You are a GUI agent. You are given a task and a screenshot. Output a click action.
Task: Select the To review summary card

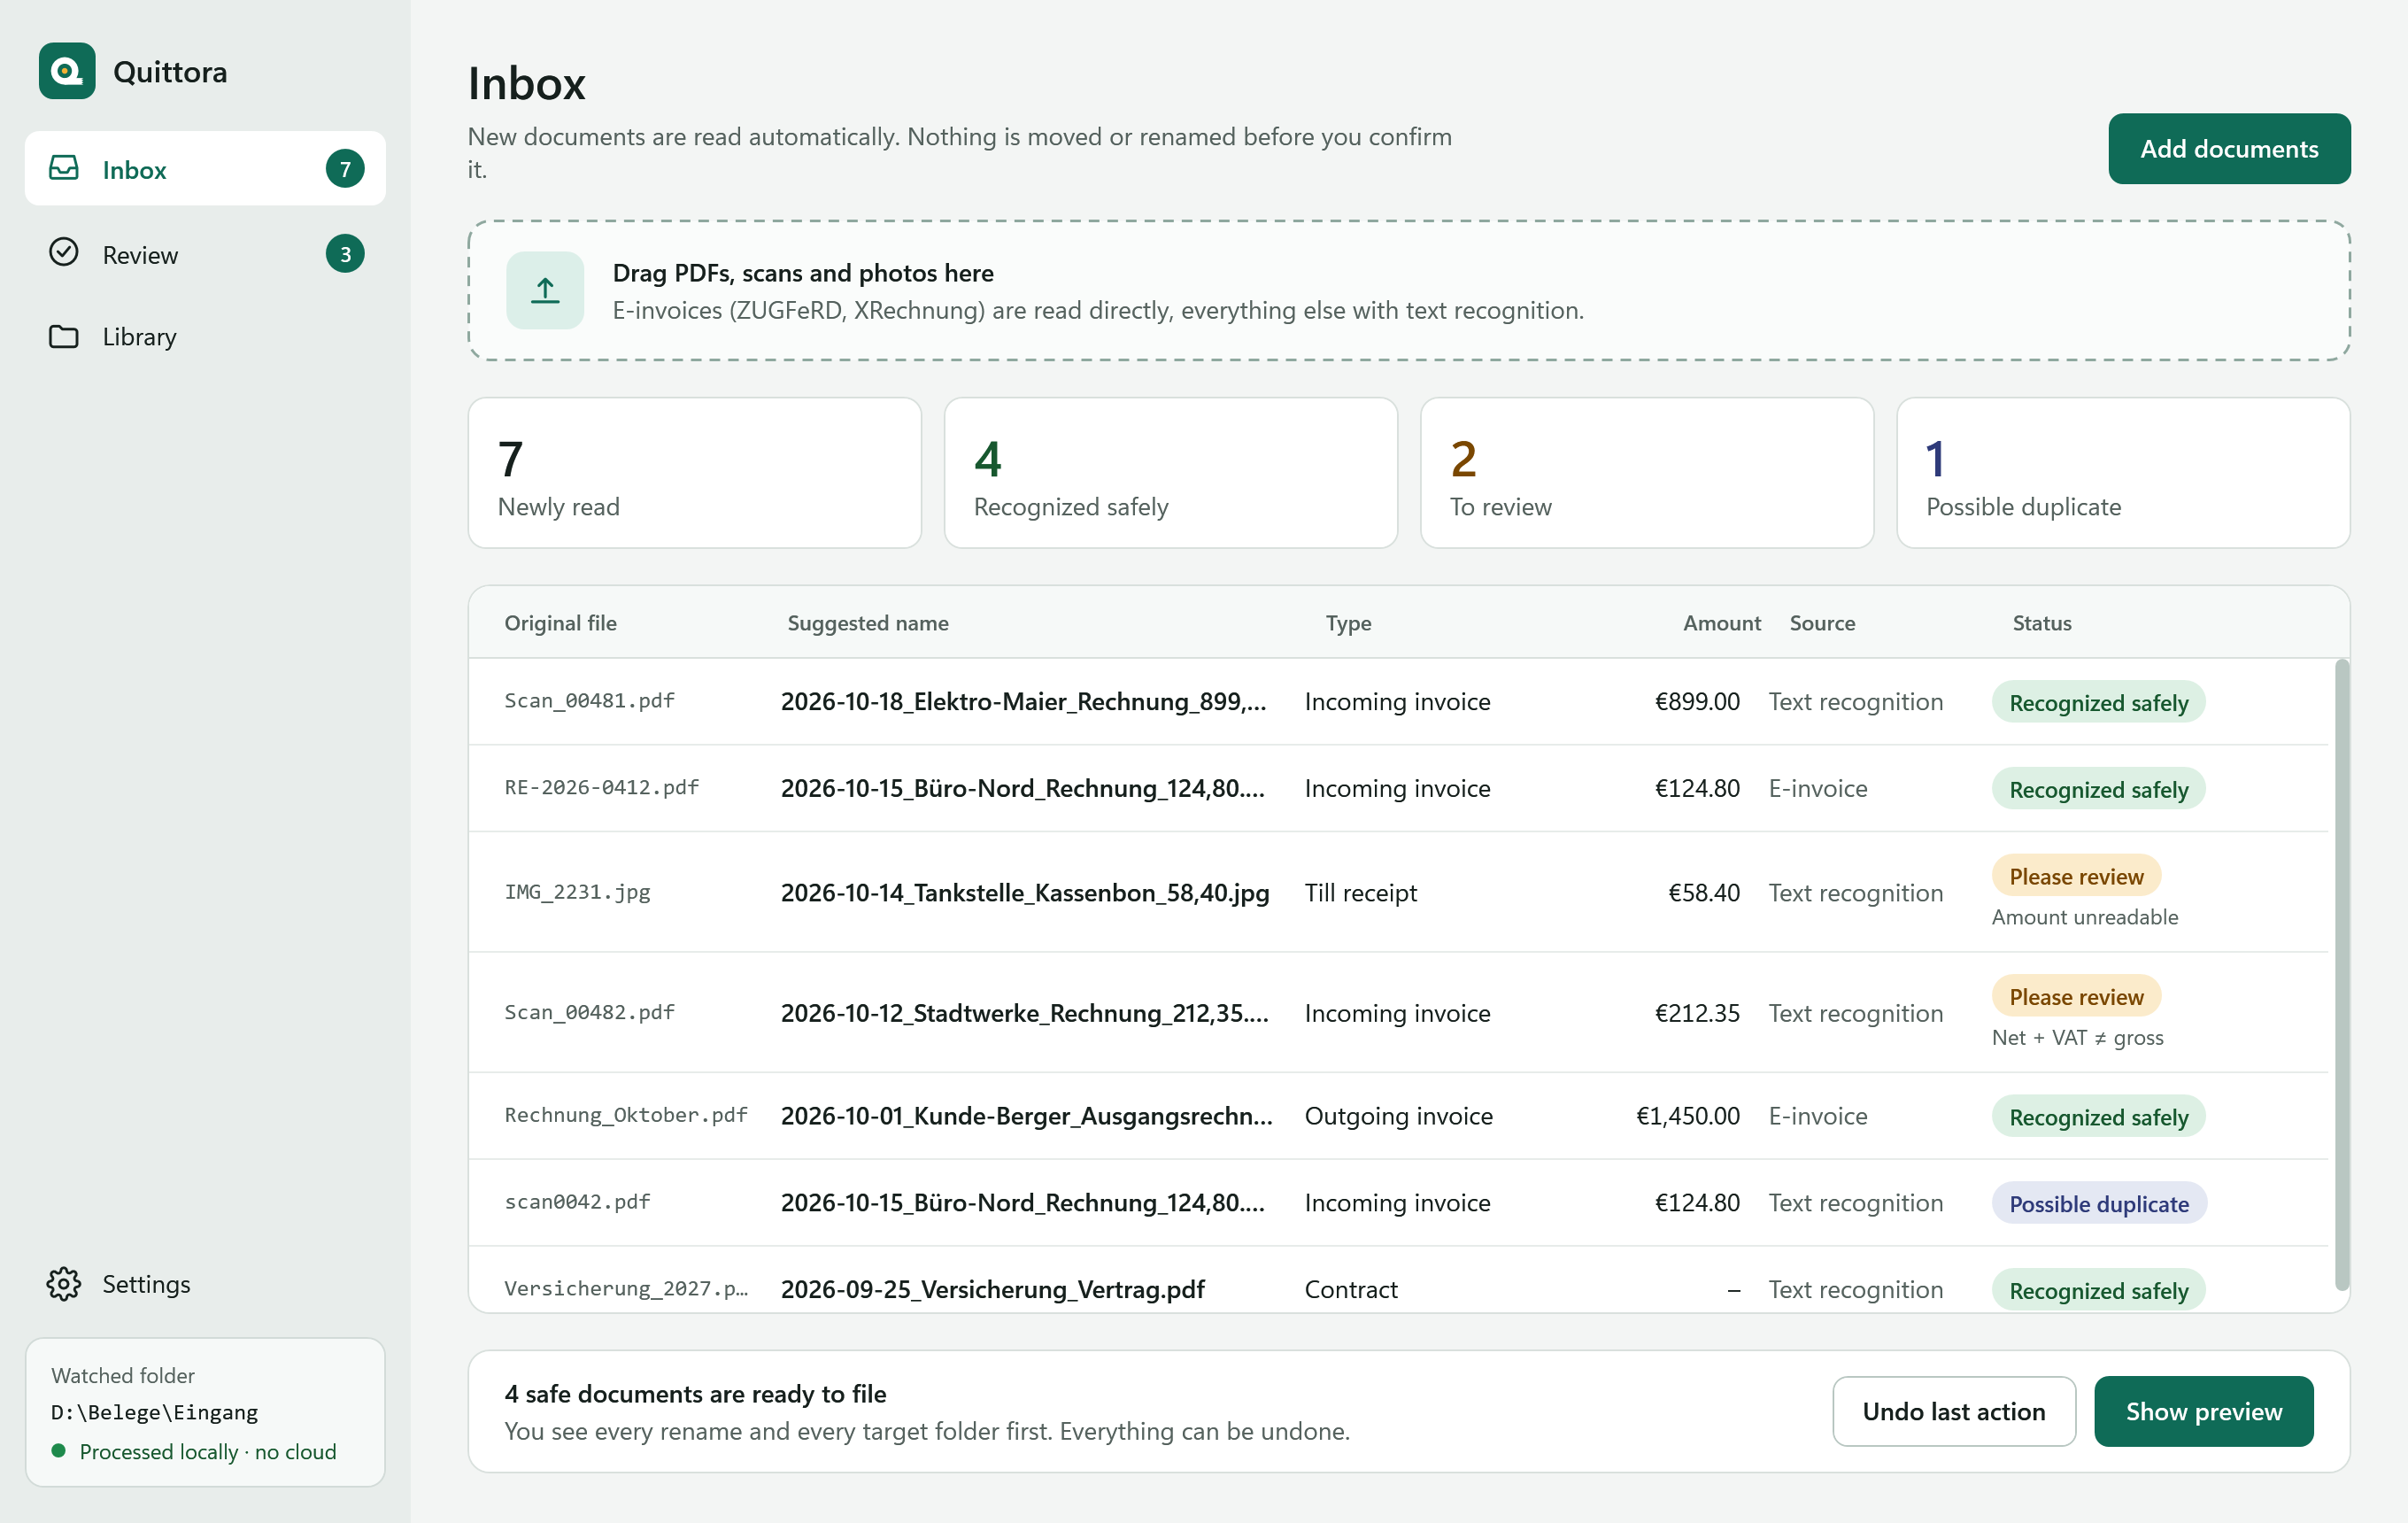click(1646, 473)
